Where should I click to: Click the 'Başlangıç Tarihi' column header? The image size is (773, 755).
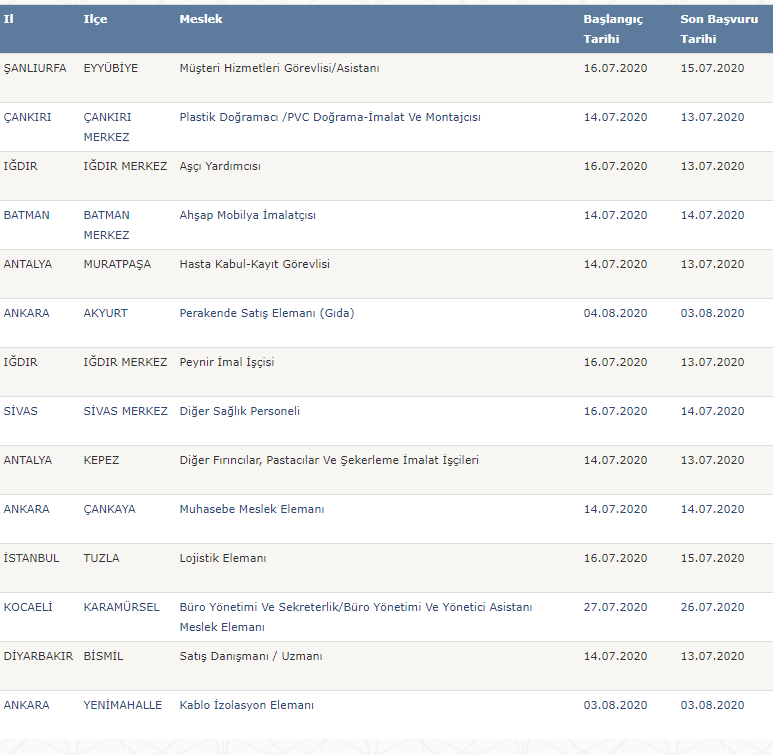(x=612, y=29)
